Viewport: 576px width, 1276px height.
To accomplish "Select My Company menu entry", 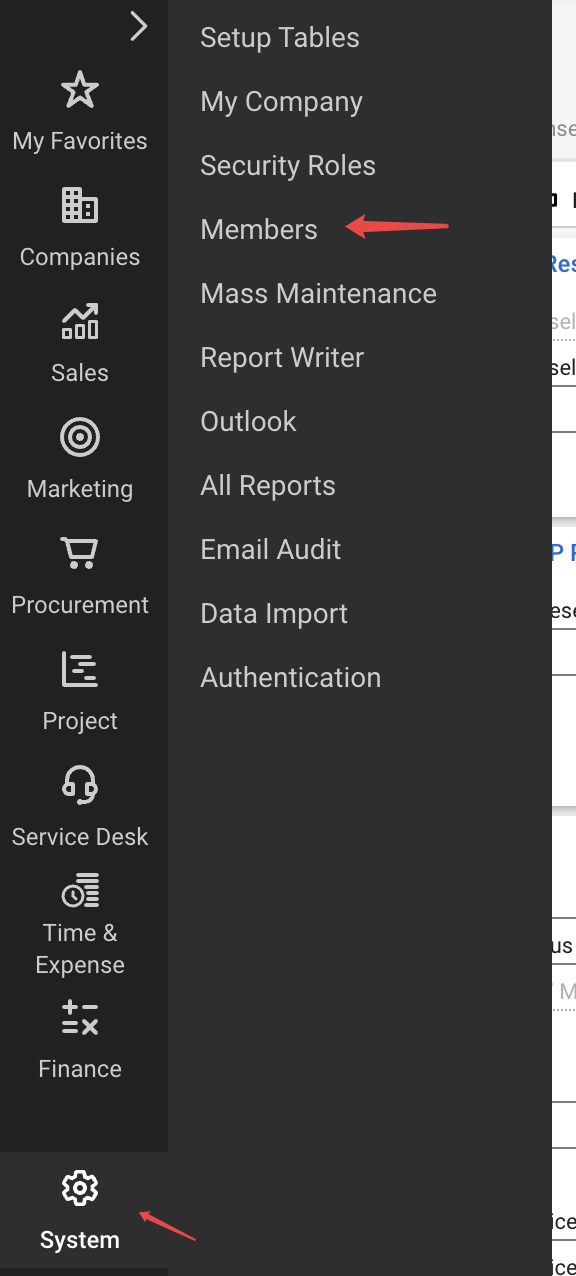I will pyautogui.click(x=281, y=101).
